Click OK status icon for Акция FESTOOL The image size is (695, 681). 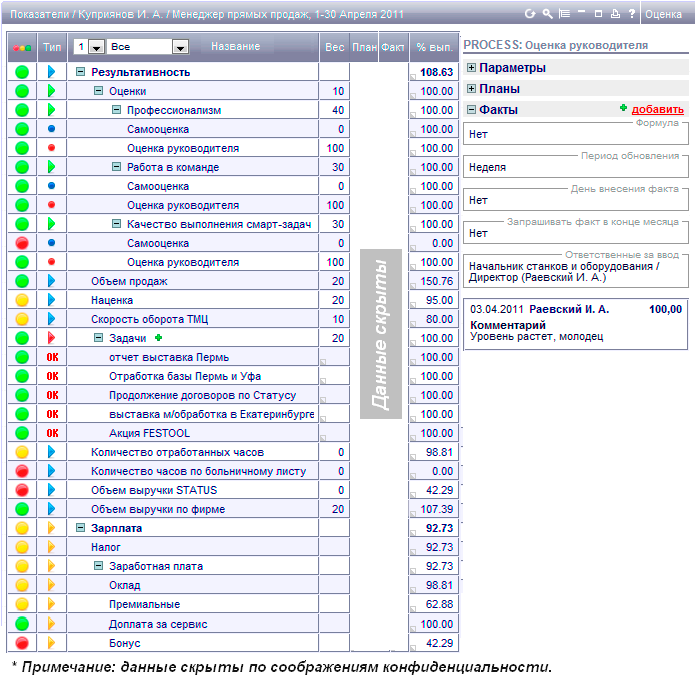[52, 433]
